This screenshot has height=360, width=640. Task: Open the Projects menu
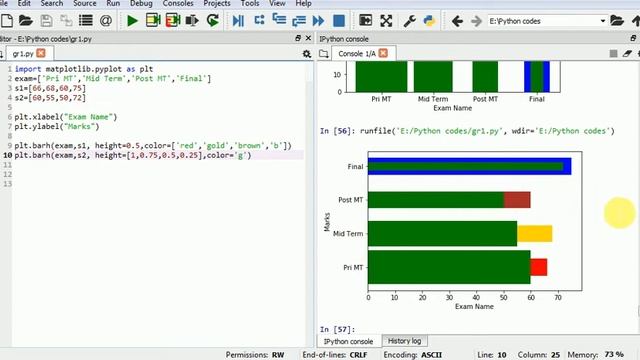point(217,4)
